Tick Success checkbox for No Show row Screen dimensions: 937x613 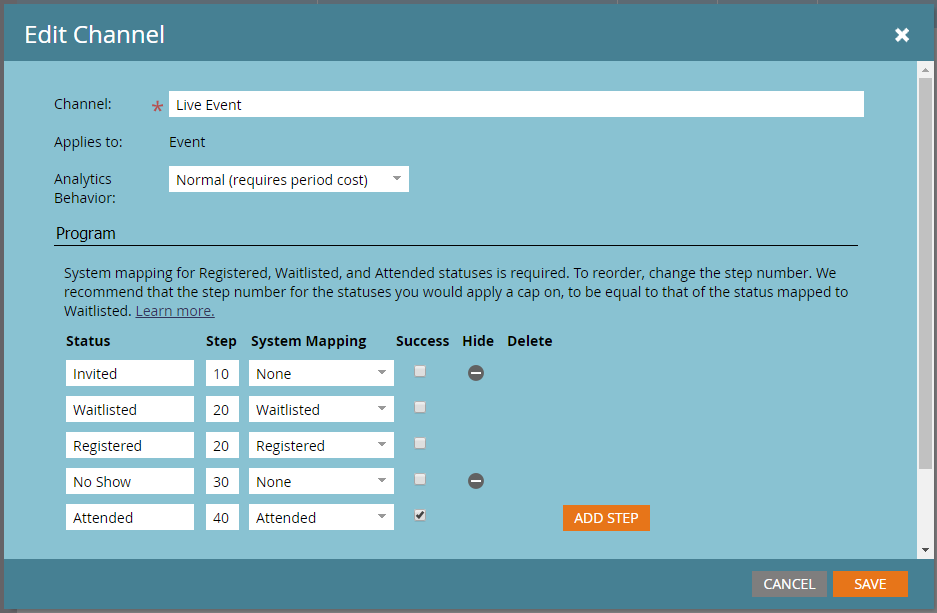(420, 479)
